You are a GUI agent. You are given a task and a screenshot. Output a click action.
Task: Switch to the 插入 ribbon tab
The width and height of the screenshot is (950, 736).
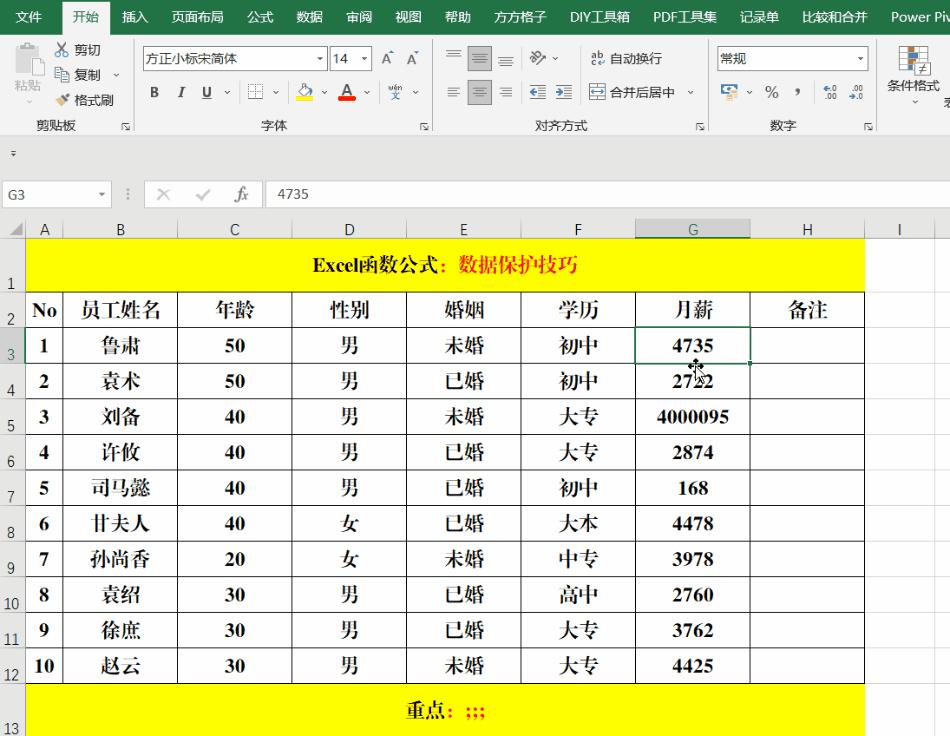tap(134, 16)
